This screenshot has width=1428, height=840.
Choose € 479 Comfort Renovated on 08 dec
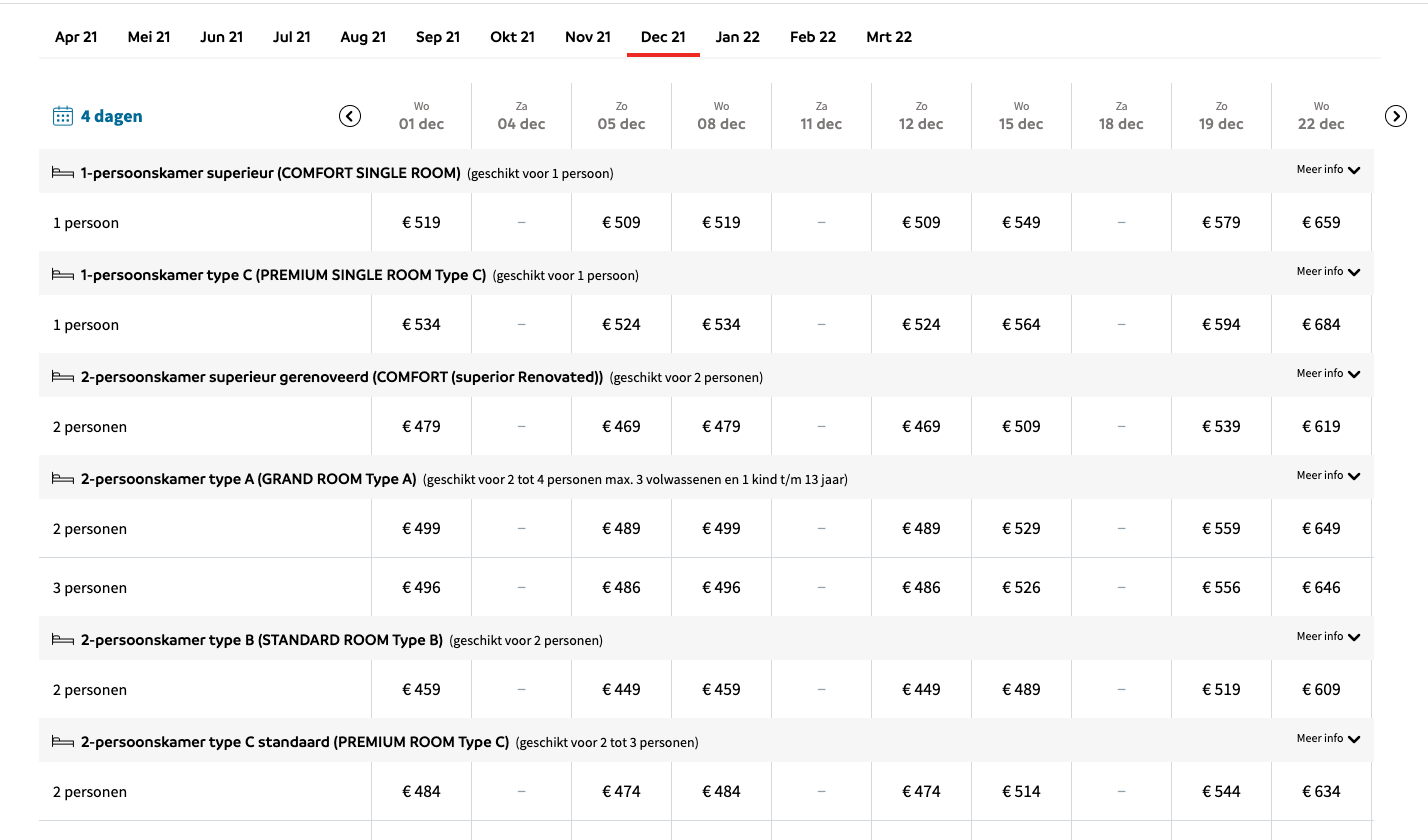click(x=721, y=426)
